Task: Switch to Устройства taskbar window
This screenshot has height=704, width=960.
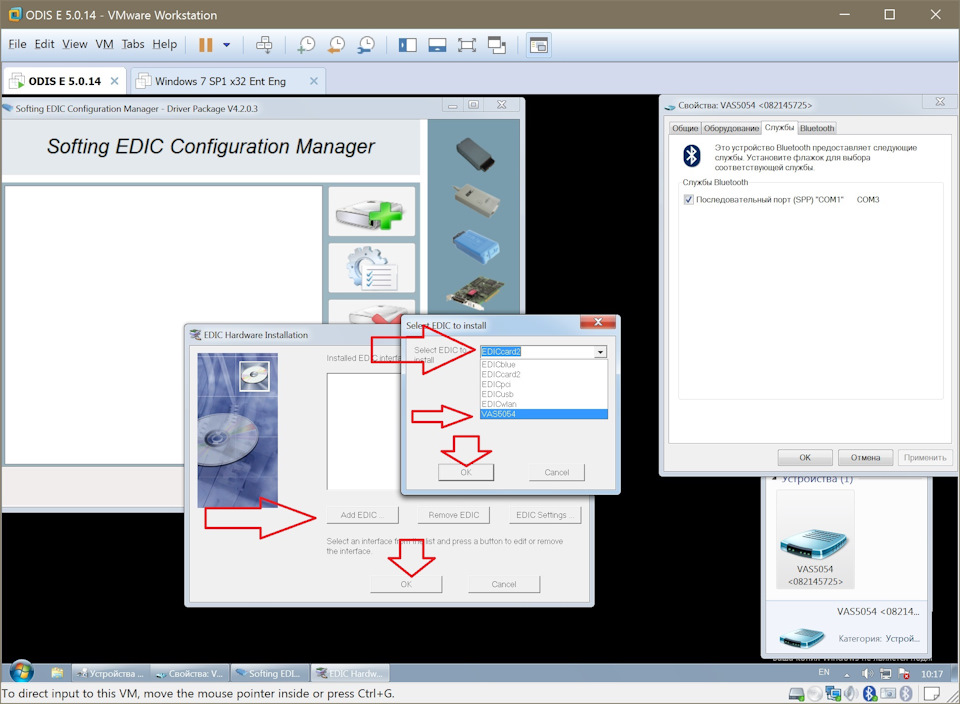Action: coord(110,673)
